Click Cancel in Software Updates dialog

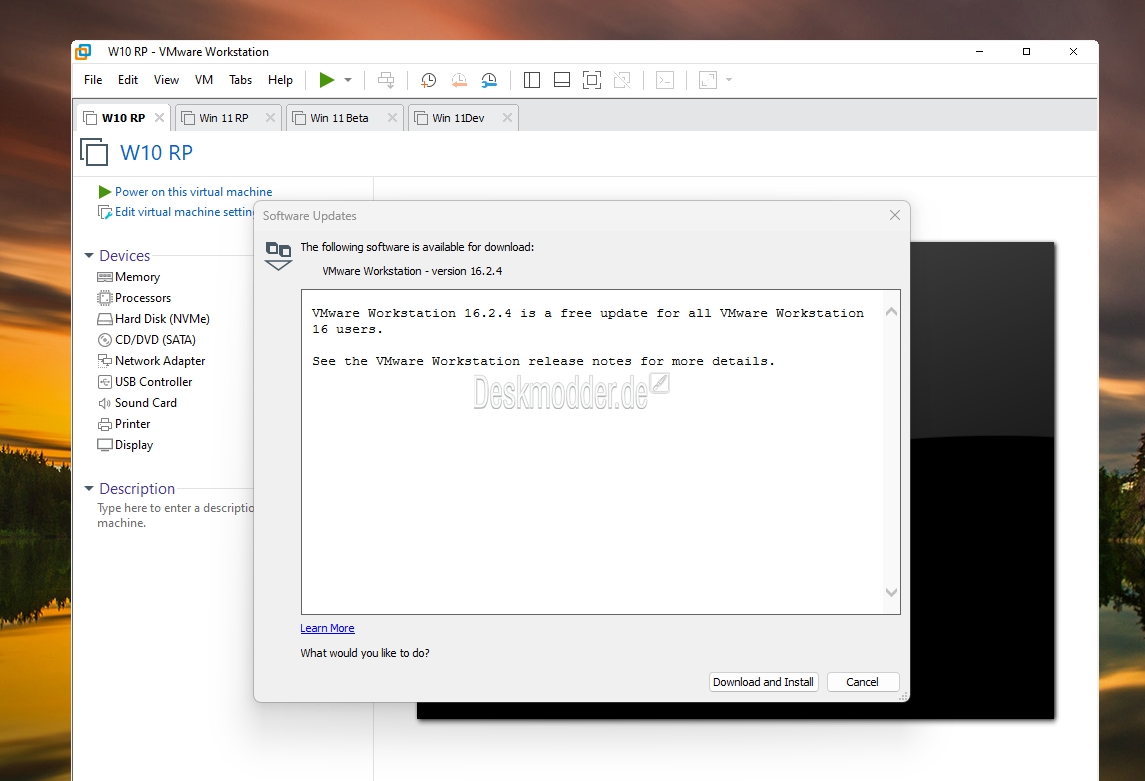click(x=862, y=682)
